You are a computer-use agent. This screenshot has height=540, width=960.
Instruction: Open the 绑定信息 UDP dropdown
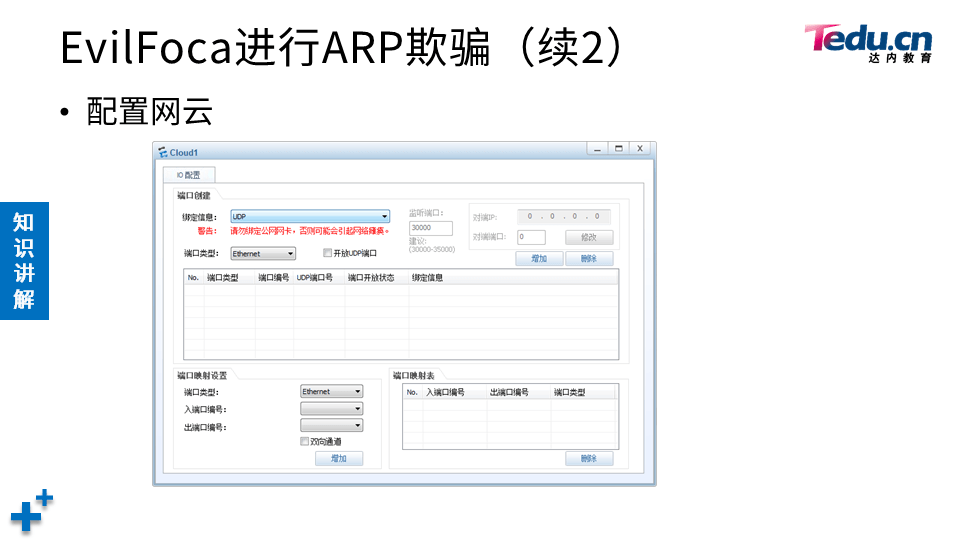coord(310,217)
